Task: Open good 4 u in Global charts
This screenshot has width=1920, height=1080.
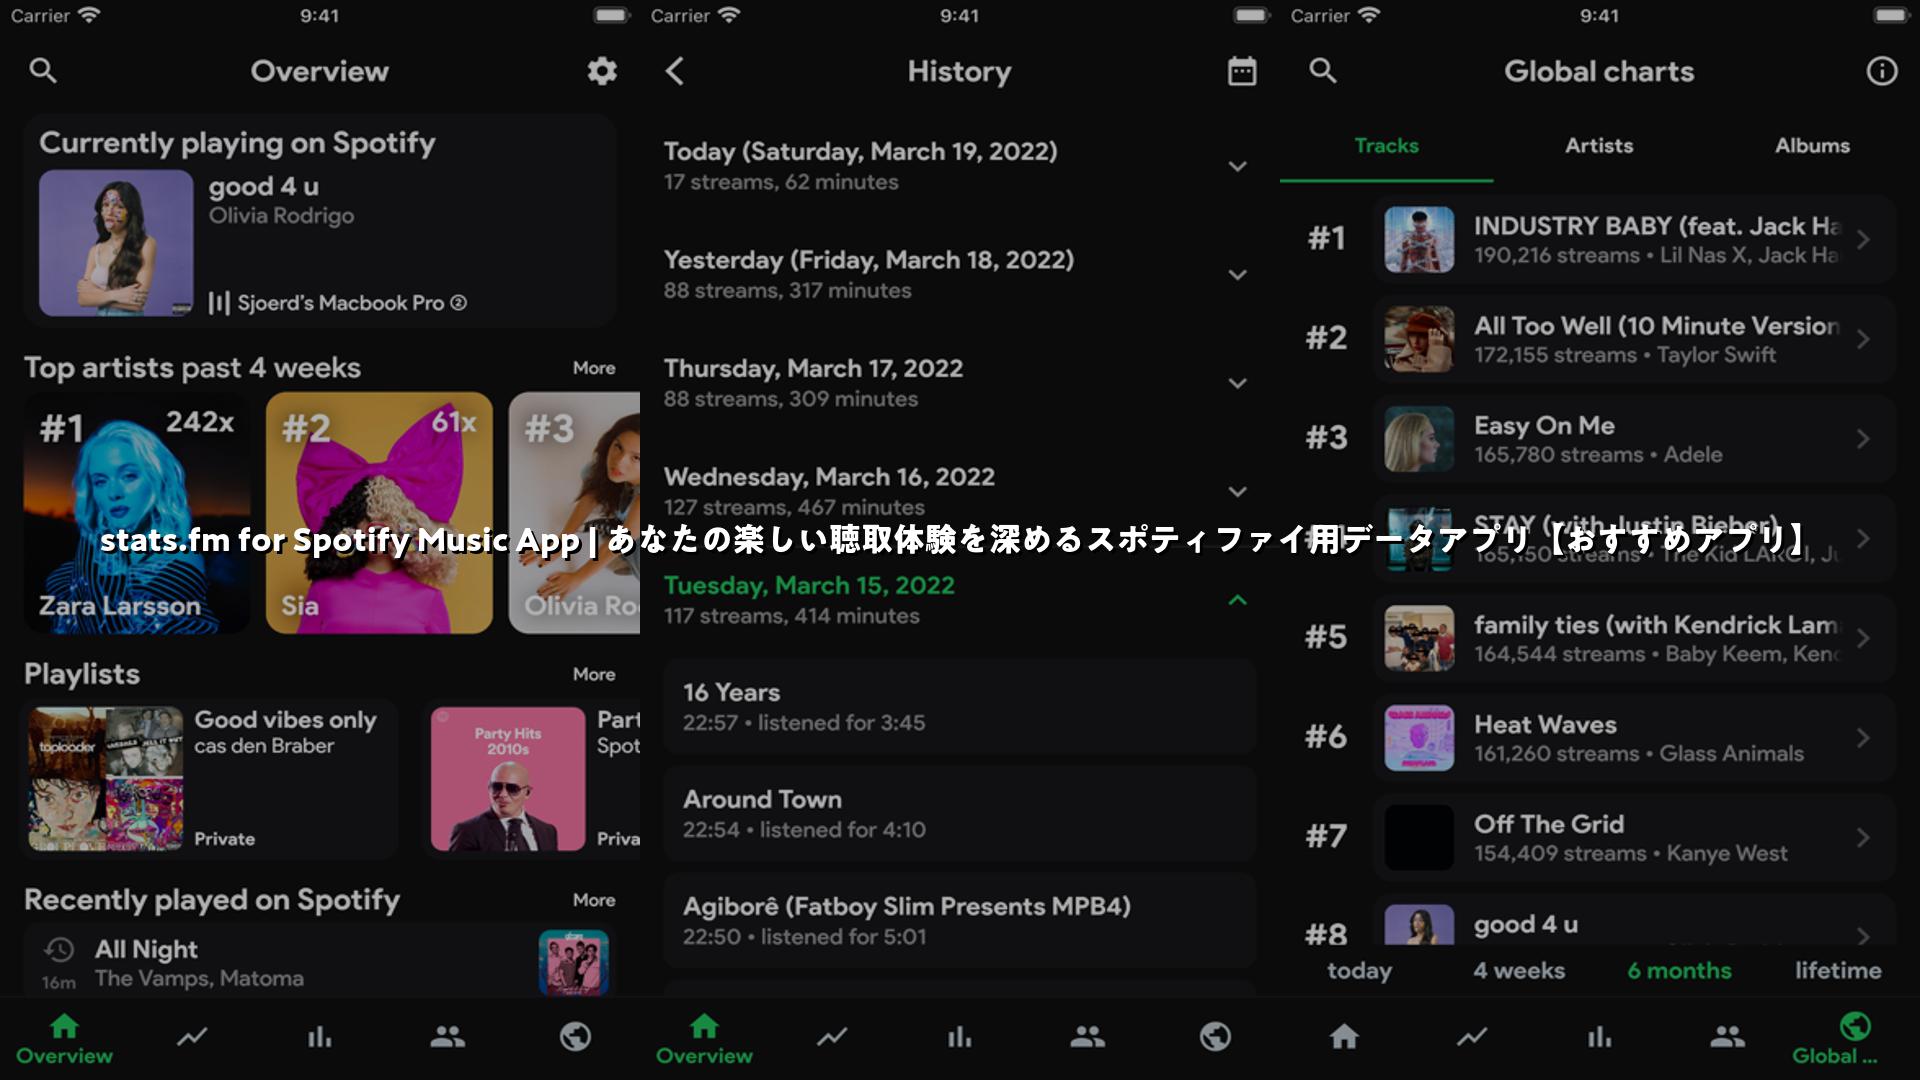Action: coord(1634,922)
